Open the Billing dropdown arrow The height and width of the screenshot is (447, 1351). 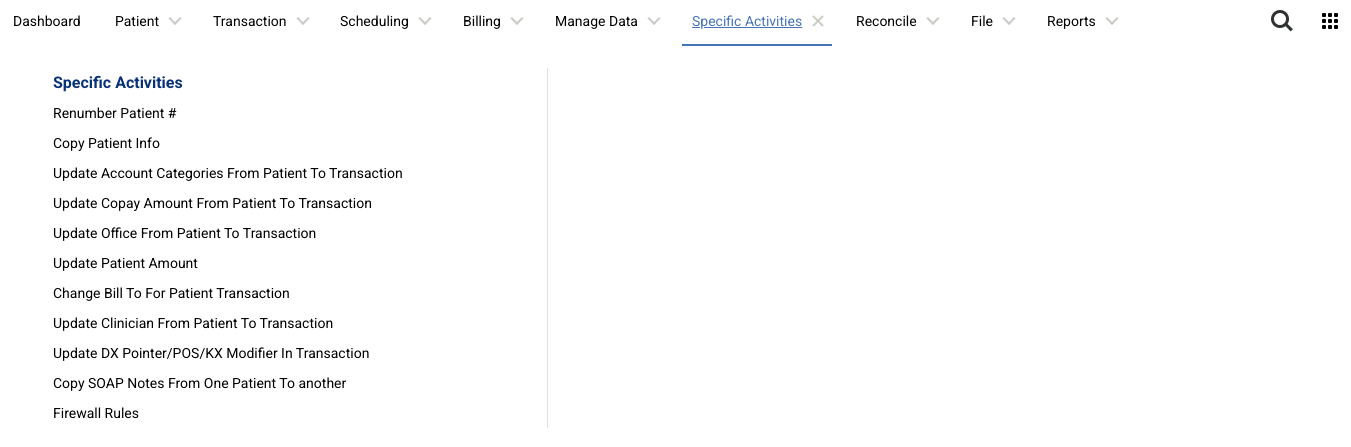pyautogui.click(x=517, y=21)
